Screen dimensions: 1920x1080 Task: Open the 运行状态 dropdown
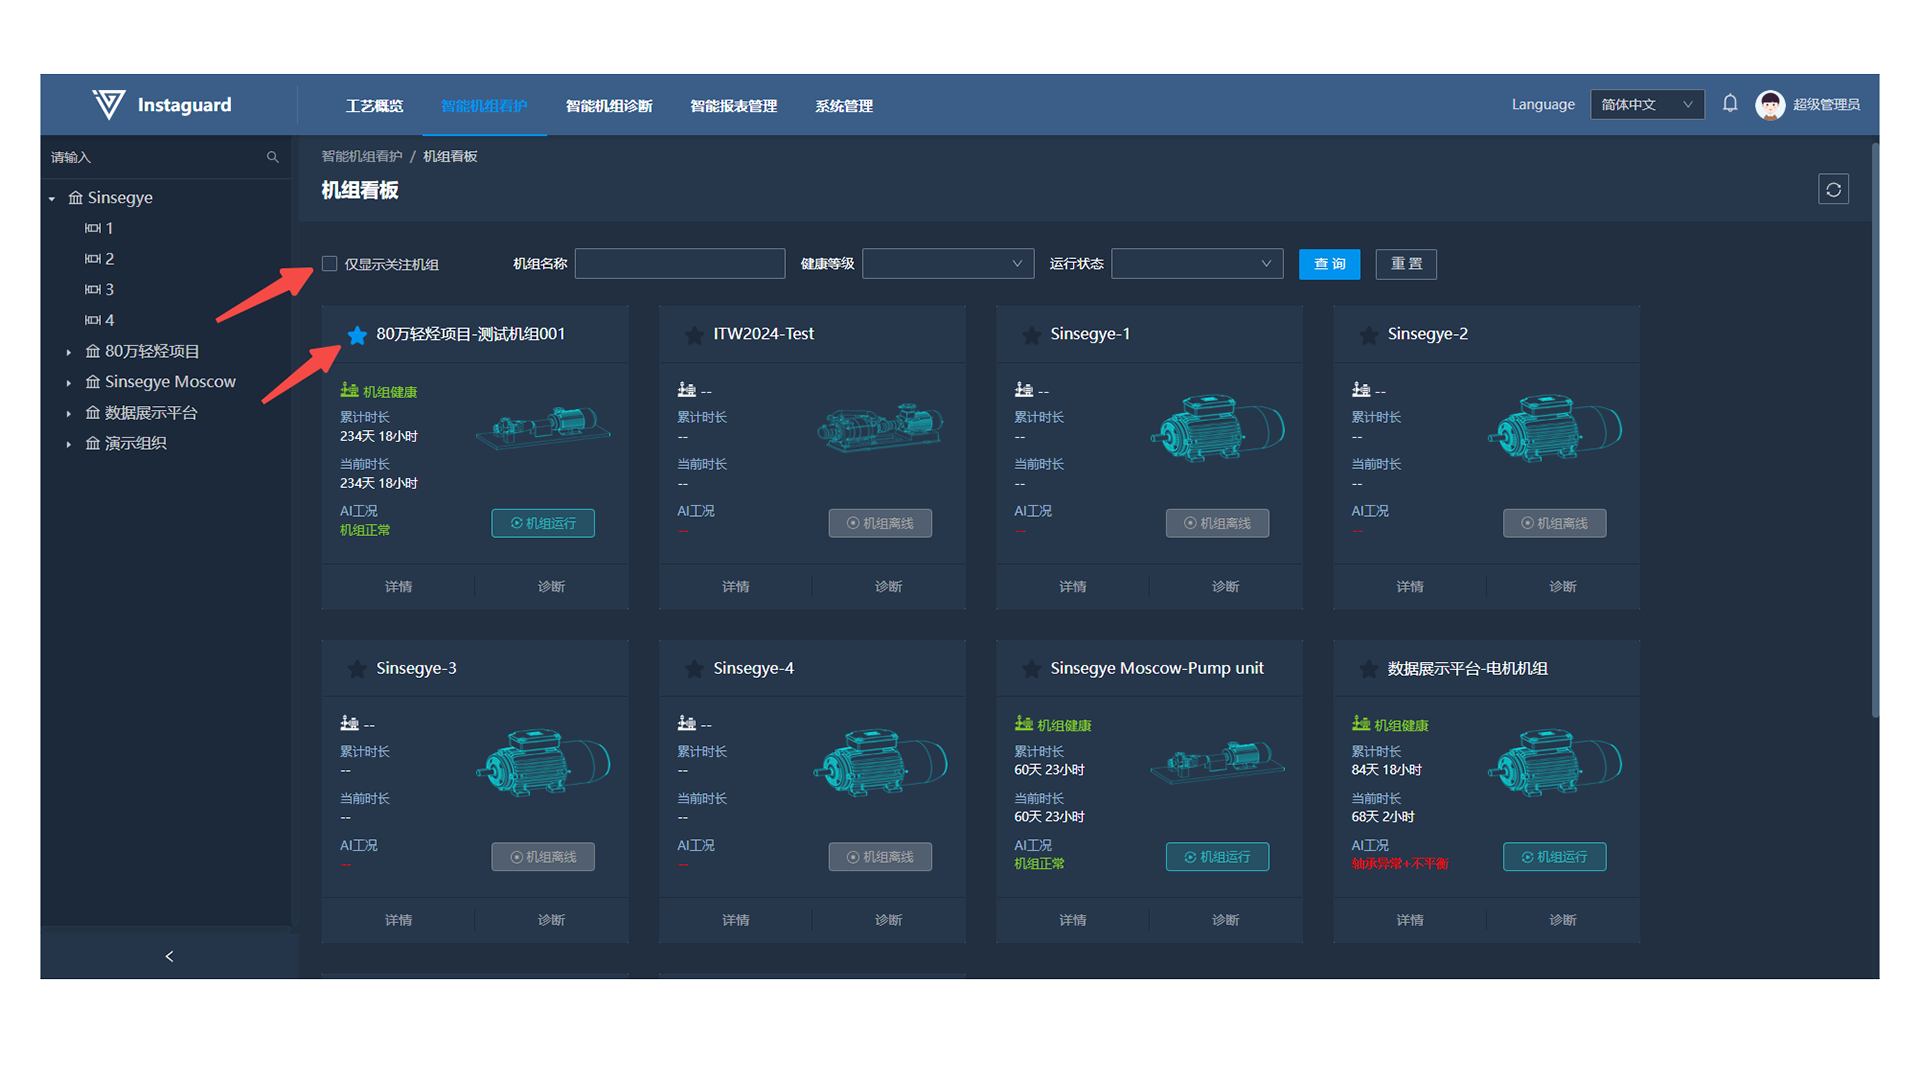click(1196, 264)
